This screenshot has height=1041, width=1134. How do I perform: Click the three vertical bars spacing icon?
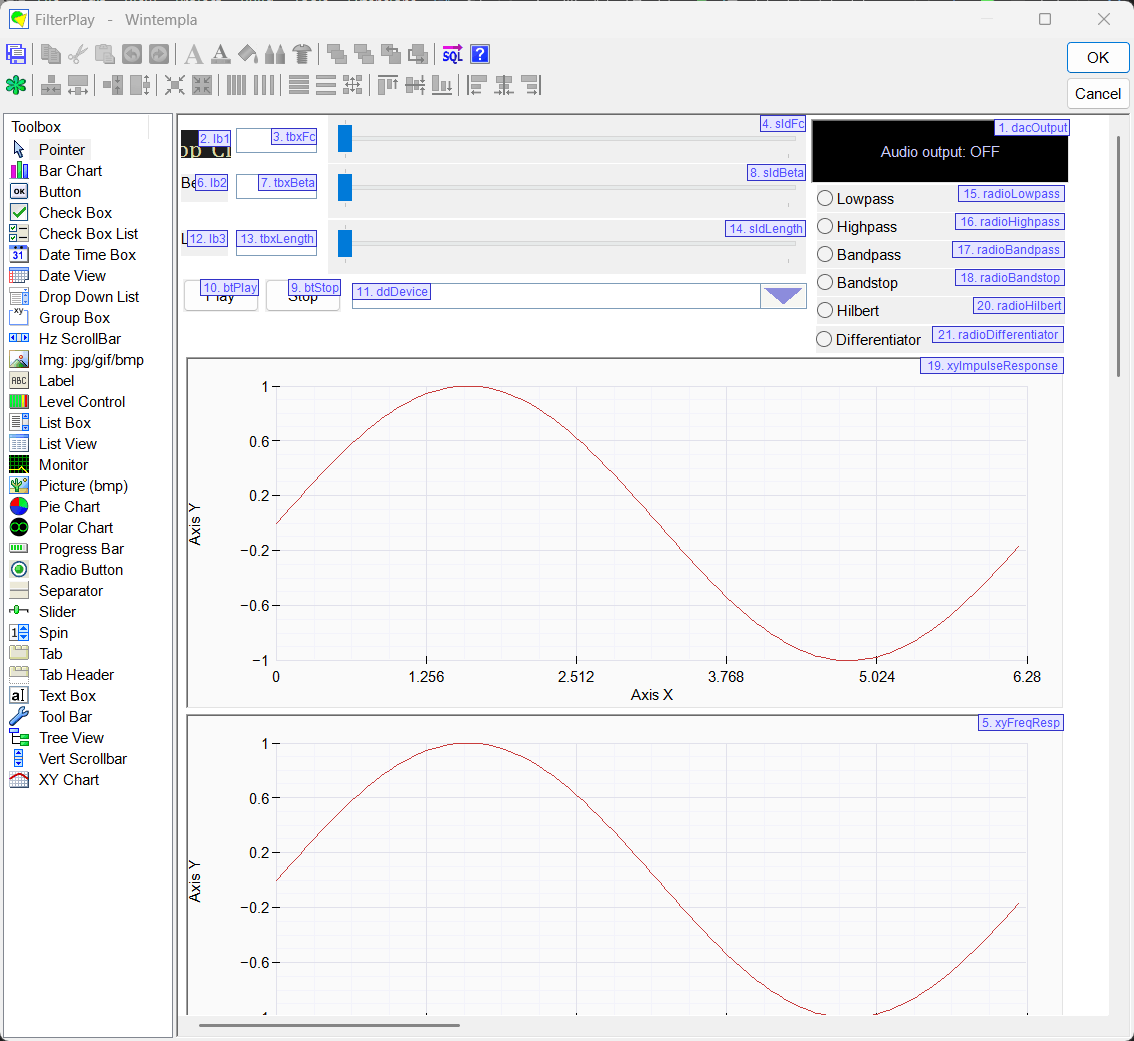click(264, 85)
